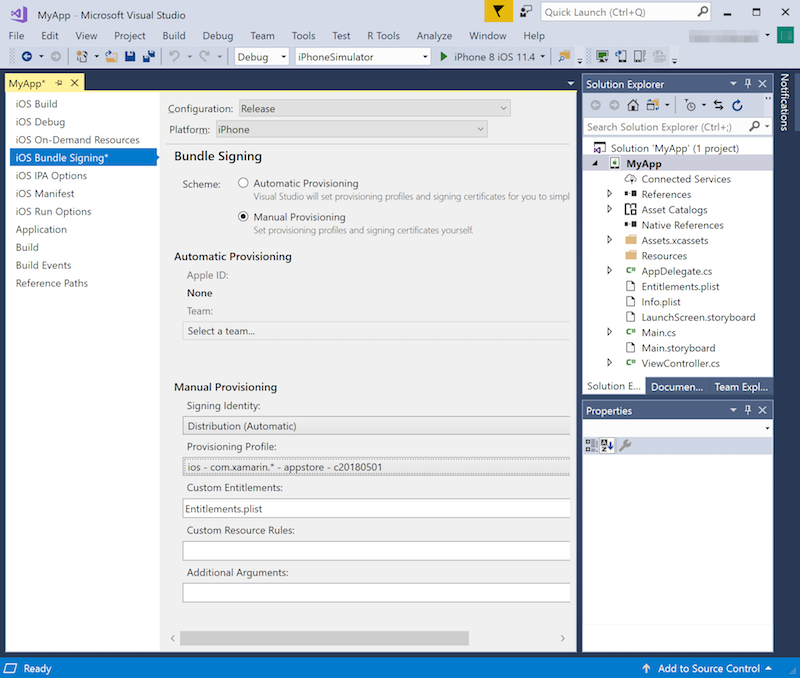
Task: Open the Signing Identity dropdown
Action: point(376,426)
